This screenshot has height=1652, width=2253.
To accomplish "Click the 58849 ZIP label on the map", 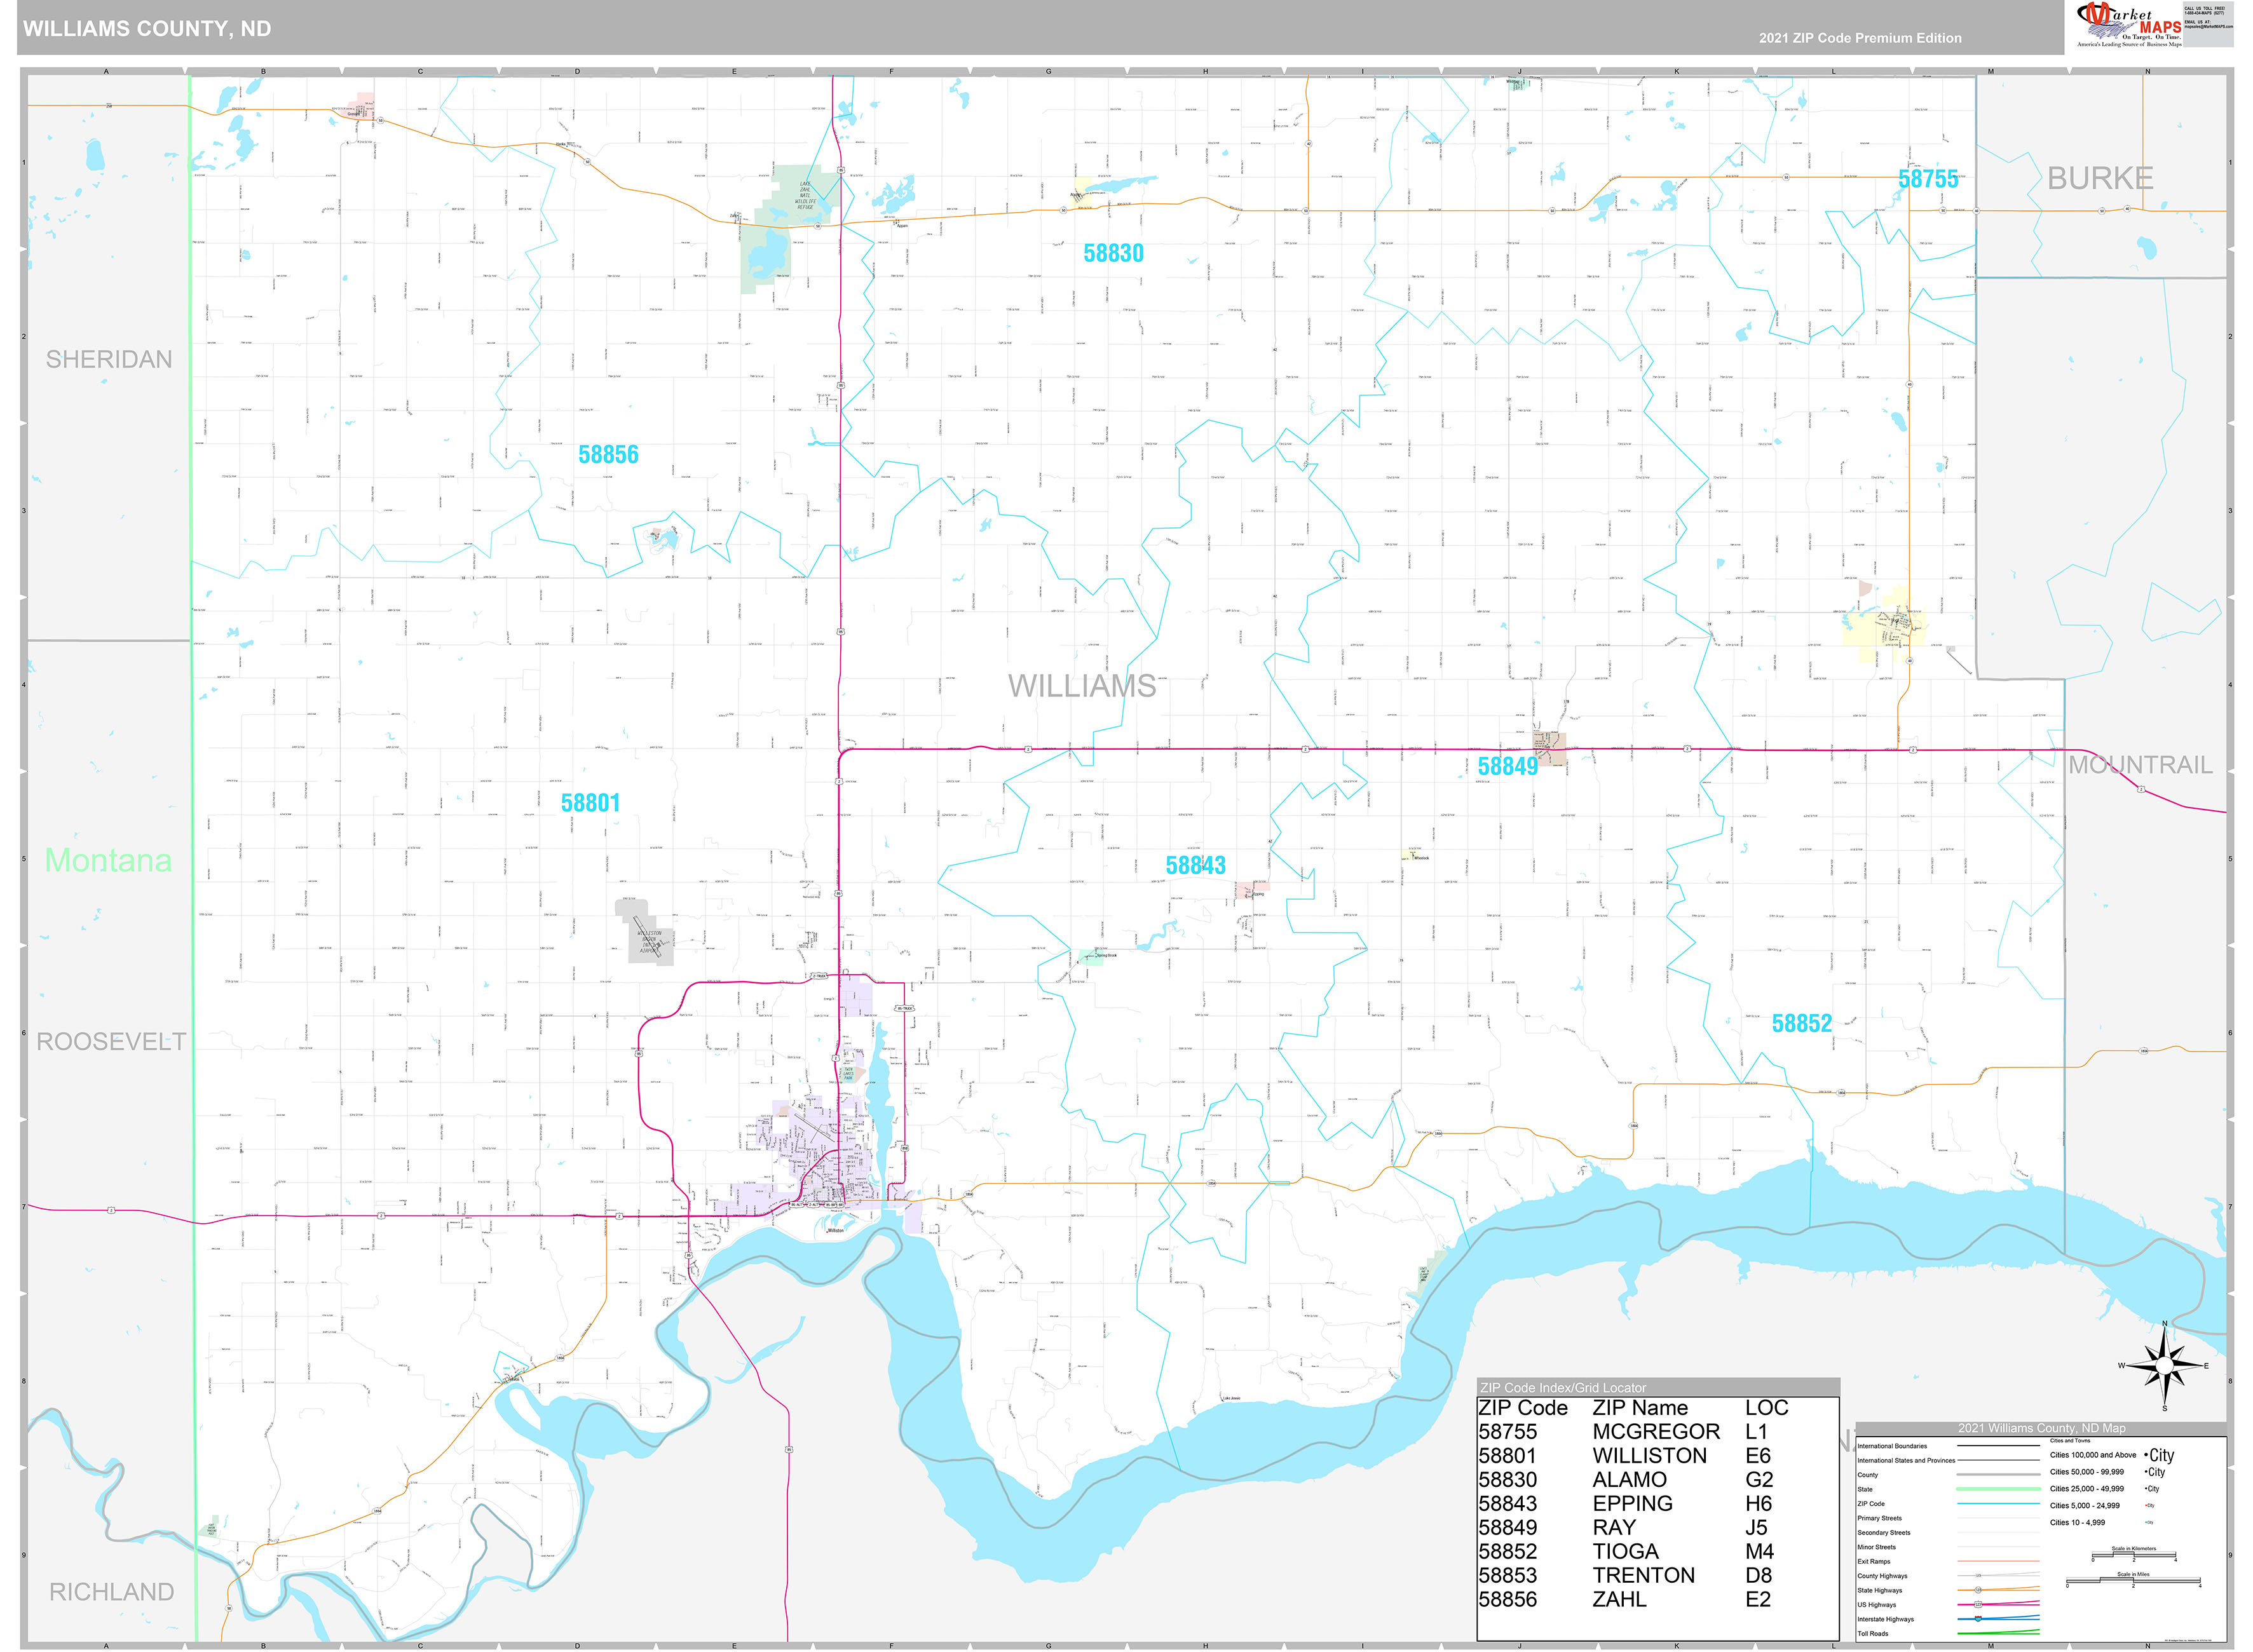I will click(1508, 766).
